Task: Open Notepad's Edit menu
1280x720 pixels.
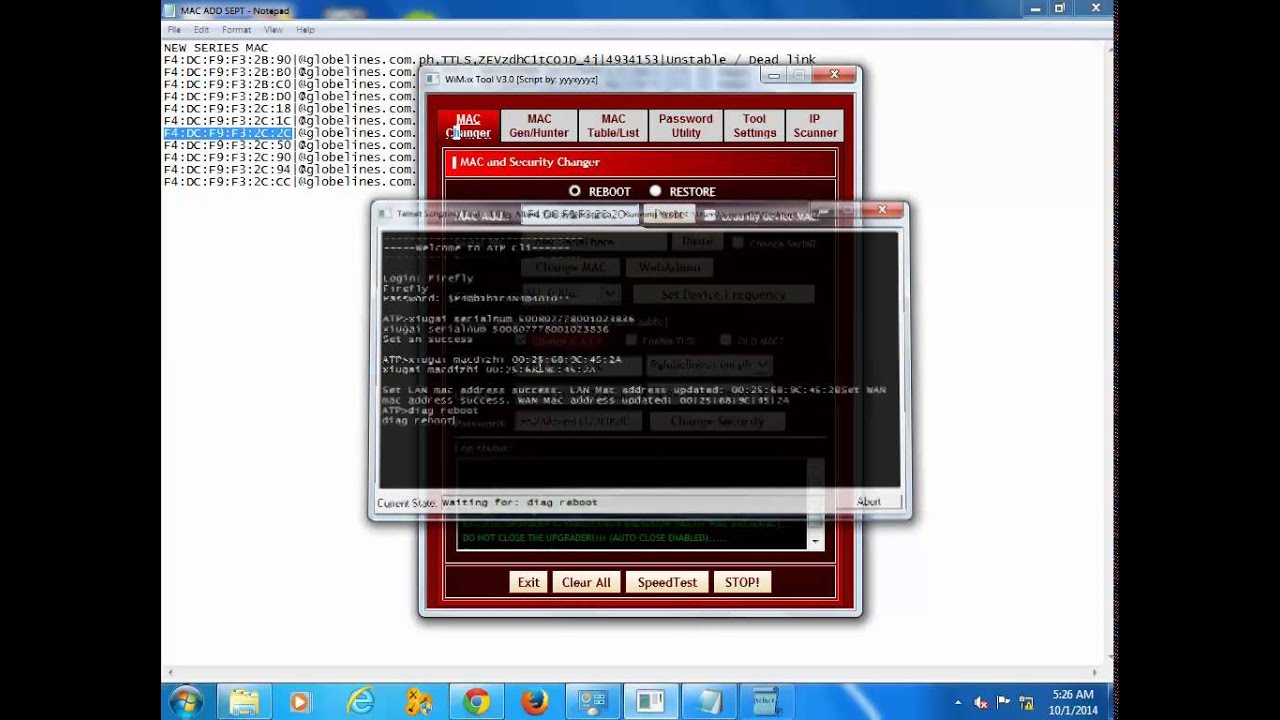Action: point(201,30)
